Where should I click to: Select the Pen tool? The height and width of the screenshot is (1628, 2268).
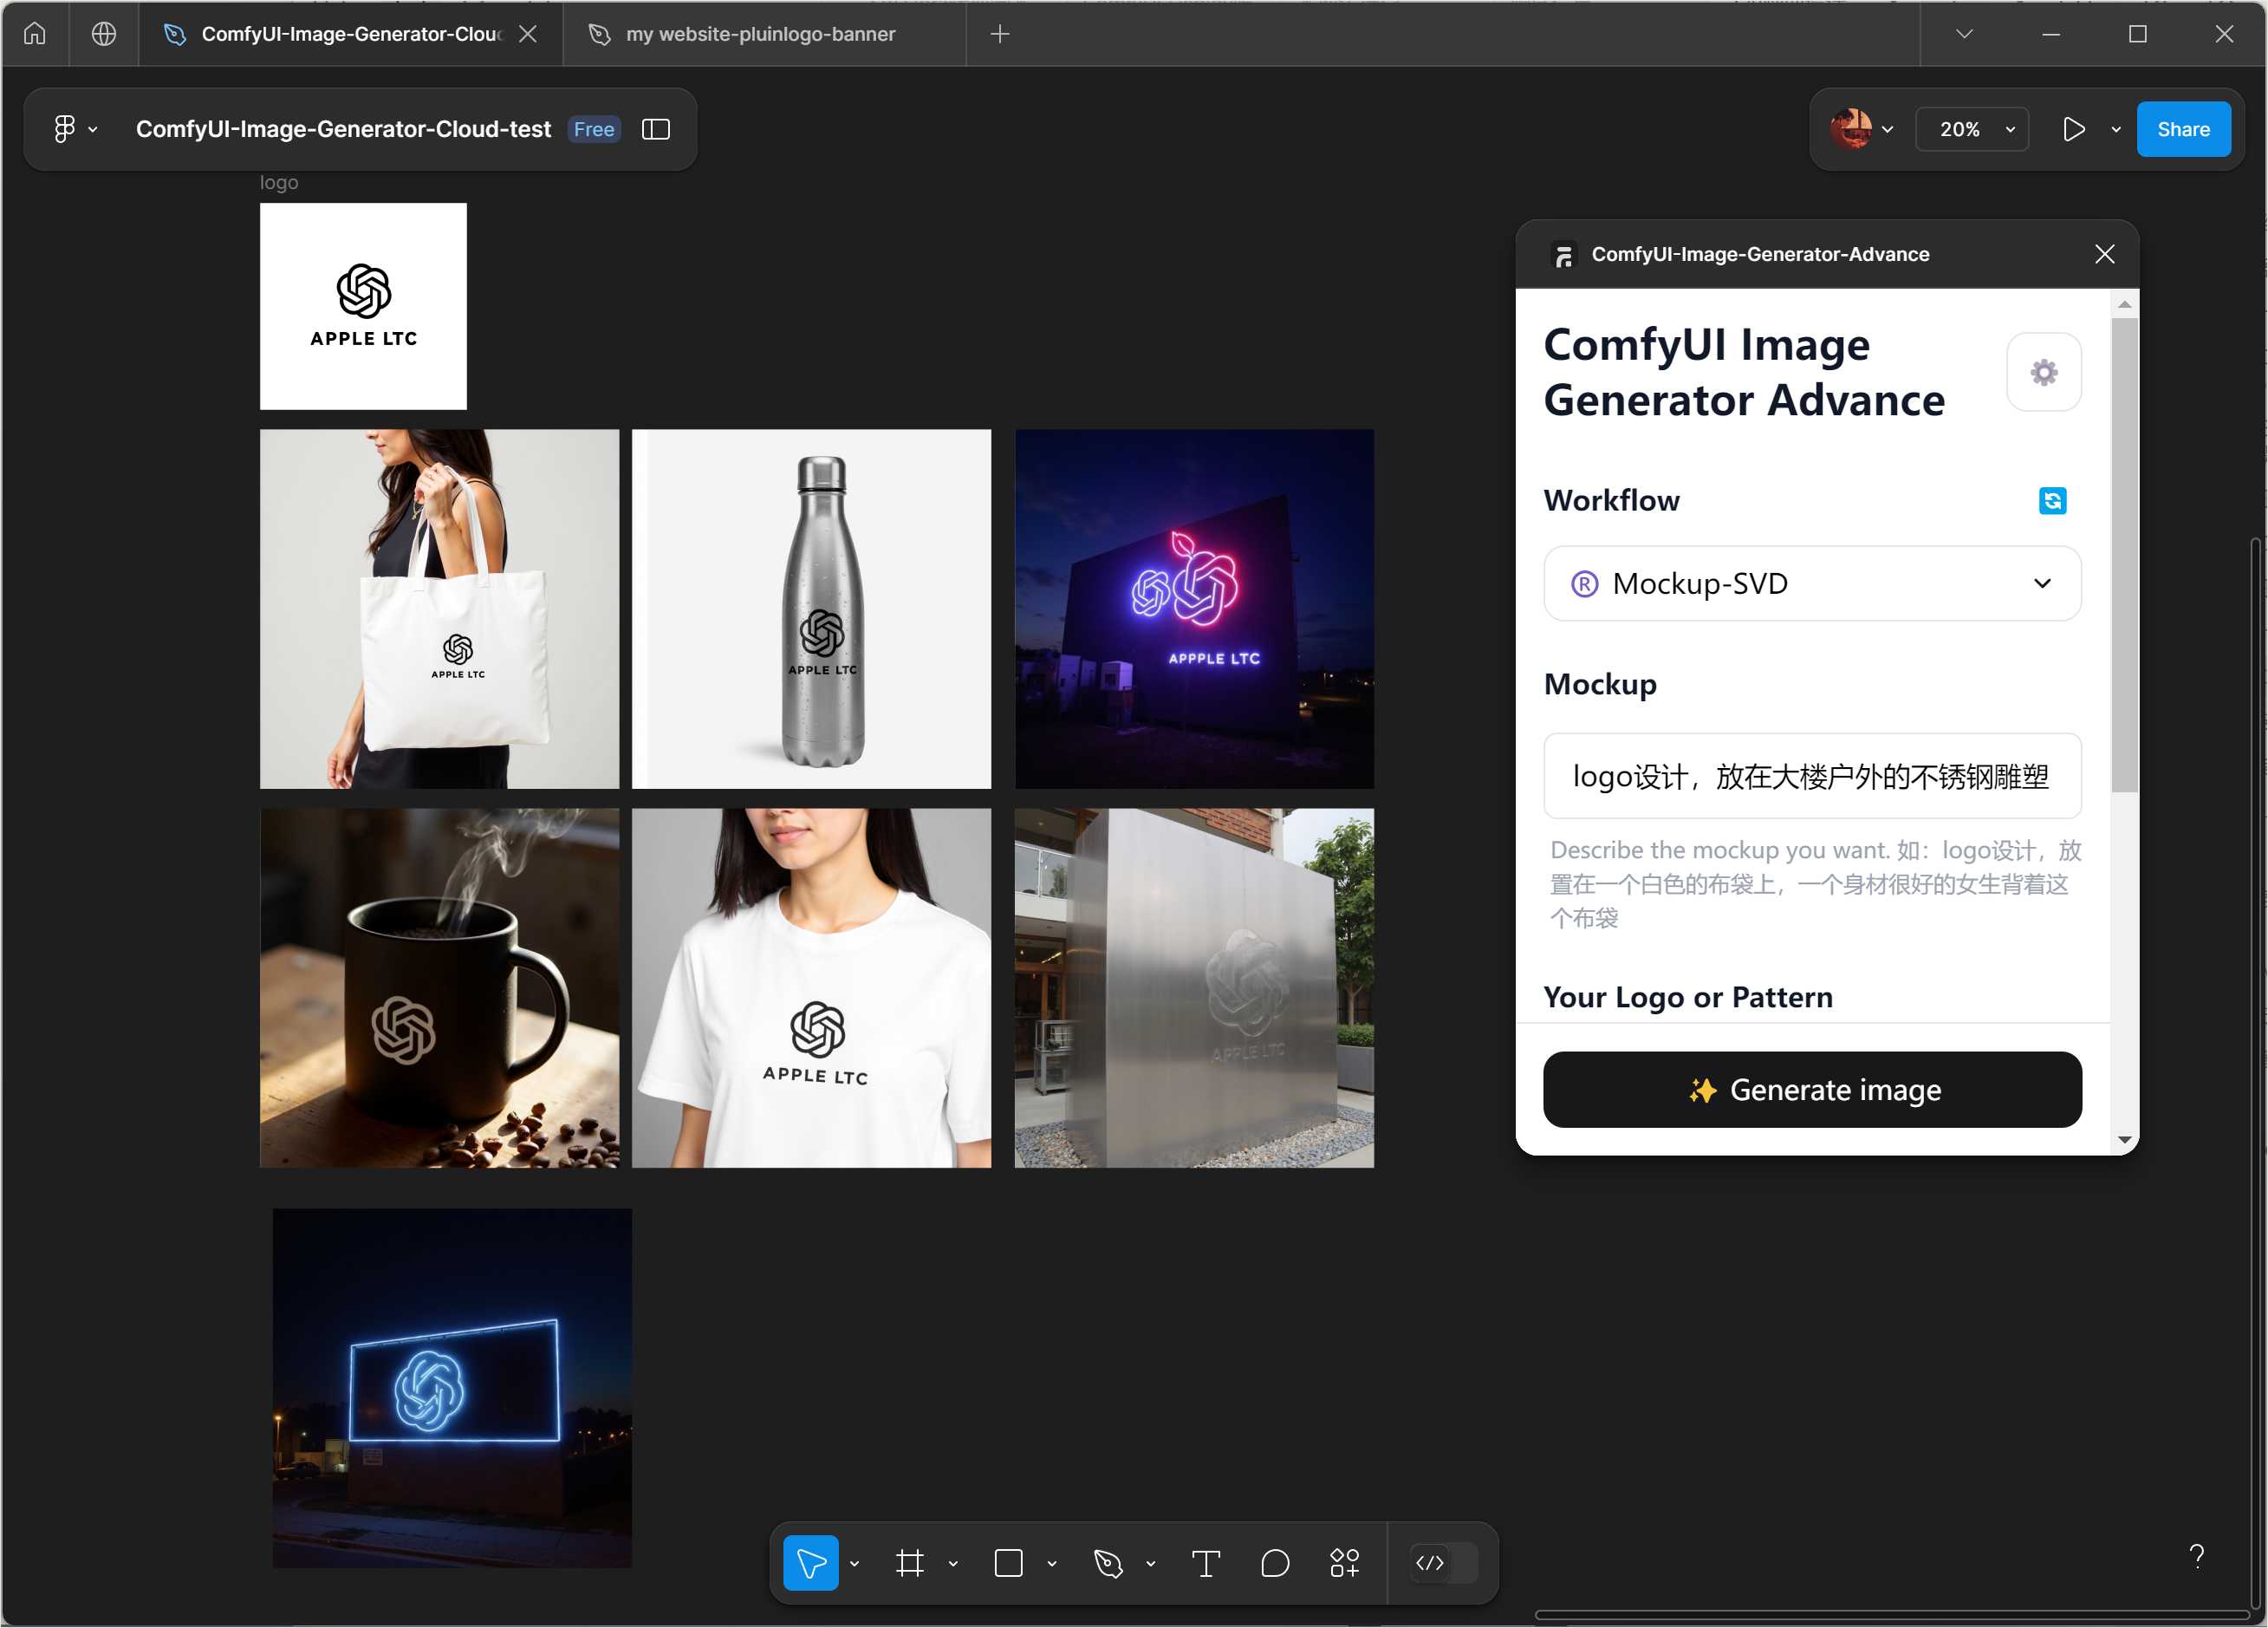click(x=1108, y=1563)
